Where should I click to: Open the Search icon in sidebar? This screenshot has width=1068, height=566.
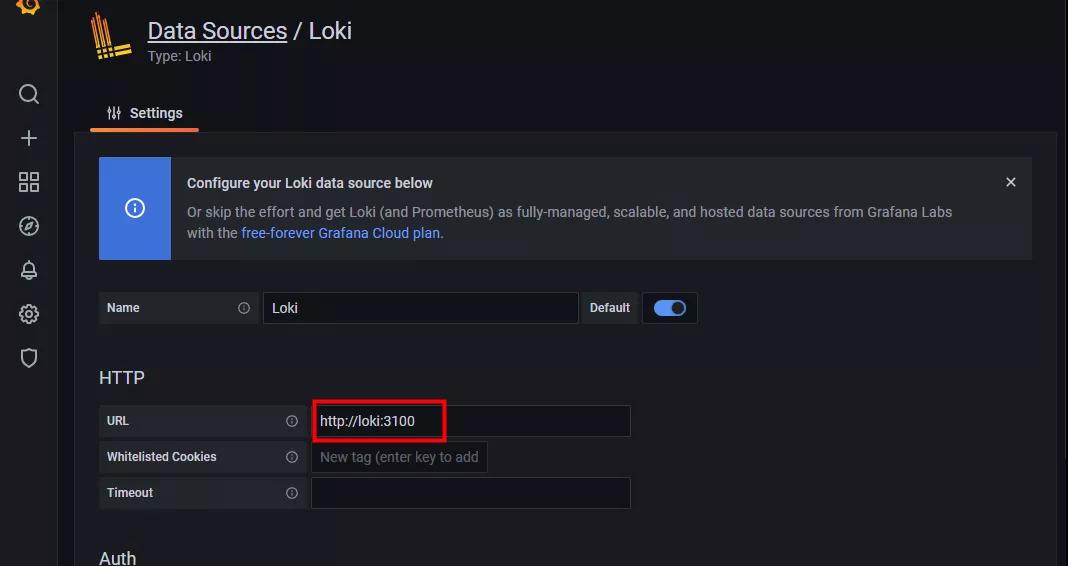(29, 94)
